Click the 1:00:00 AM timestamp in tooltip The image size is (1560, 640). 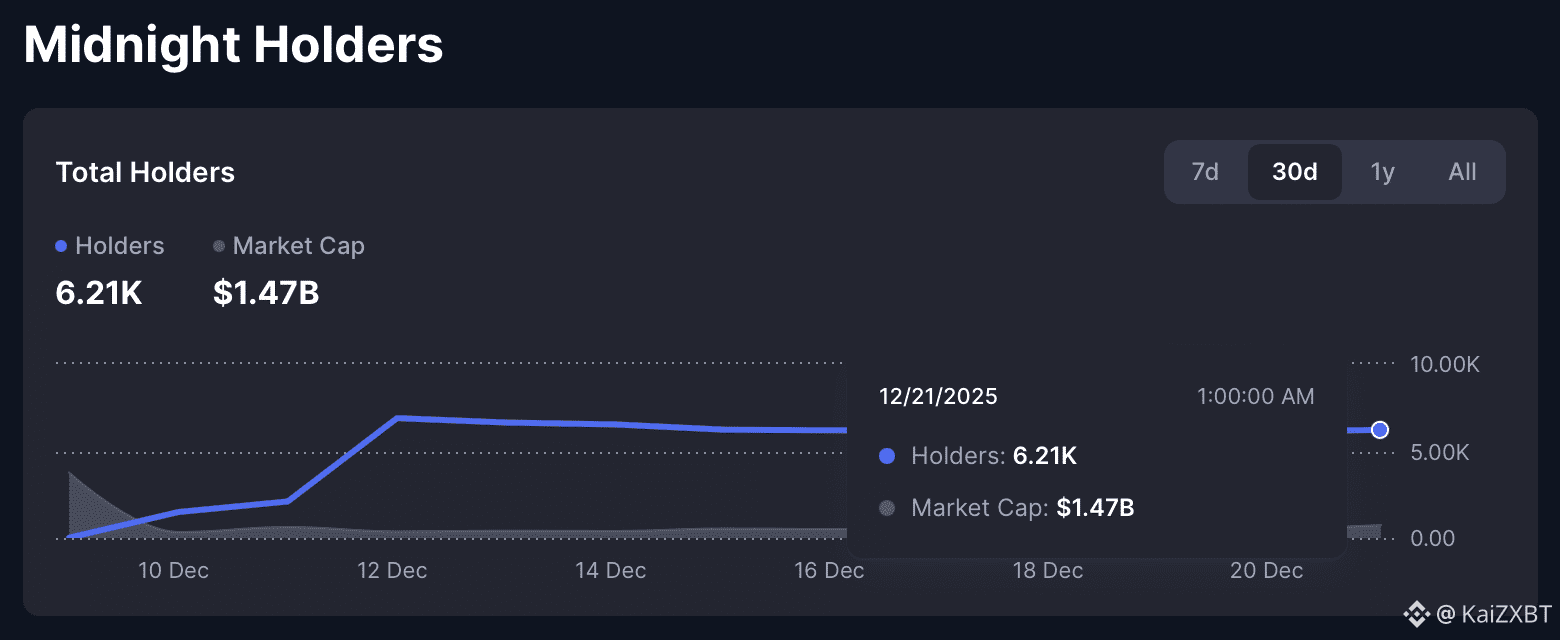[1255, 396]
